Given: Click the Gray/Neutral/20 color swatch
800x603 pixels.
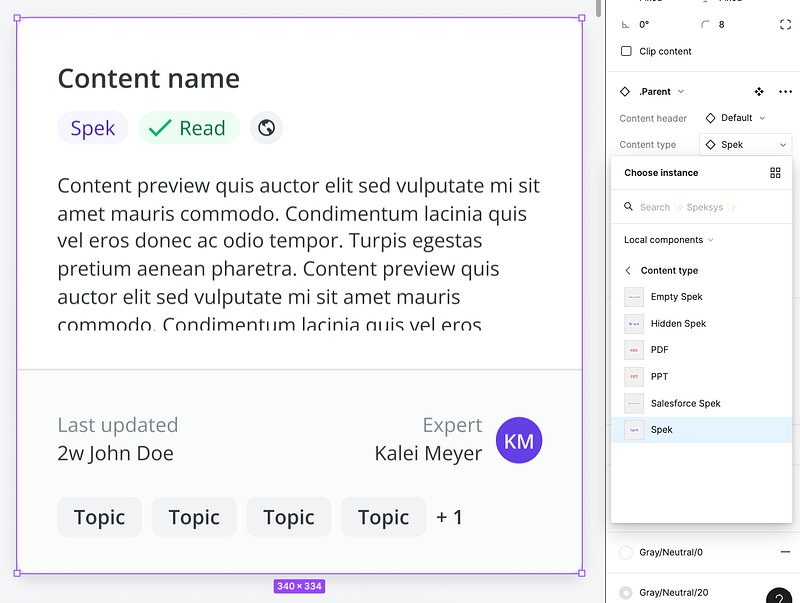Looking at the screenshot, I should pyautogui.click(x=626, y=593).
